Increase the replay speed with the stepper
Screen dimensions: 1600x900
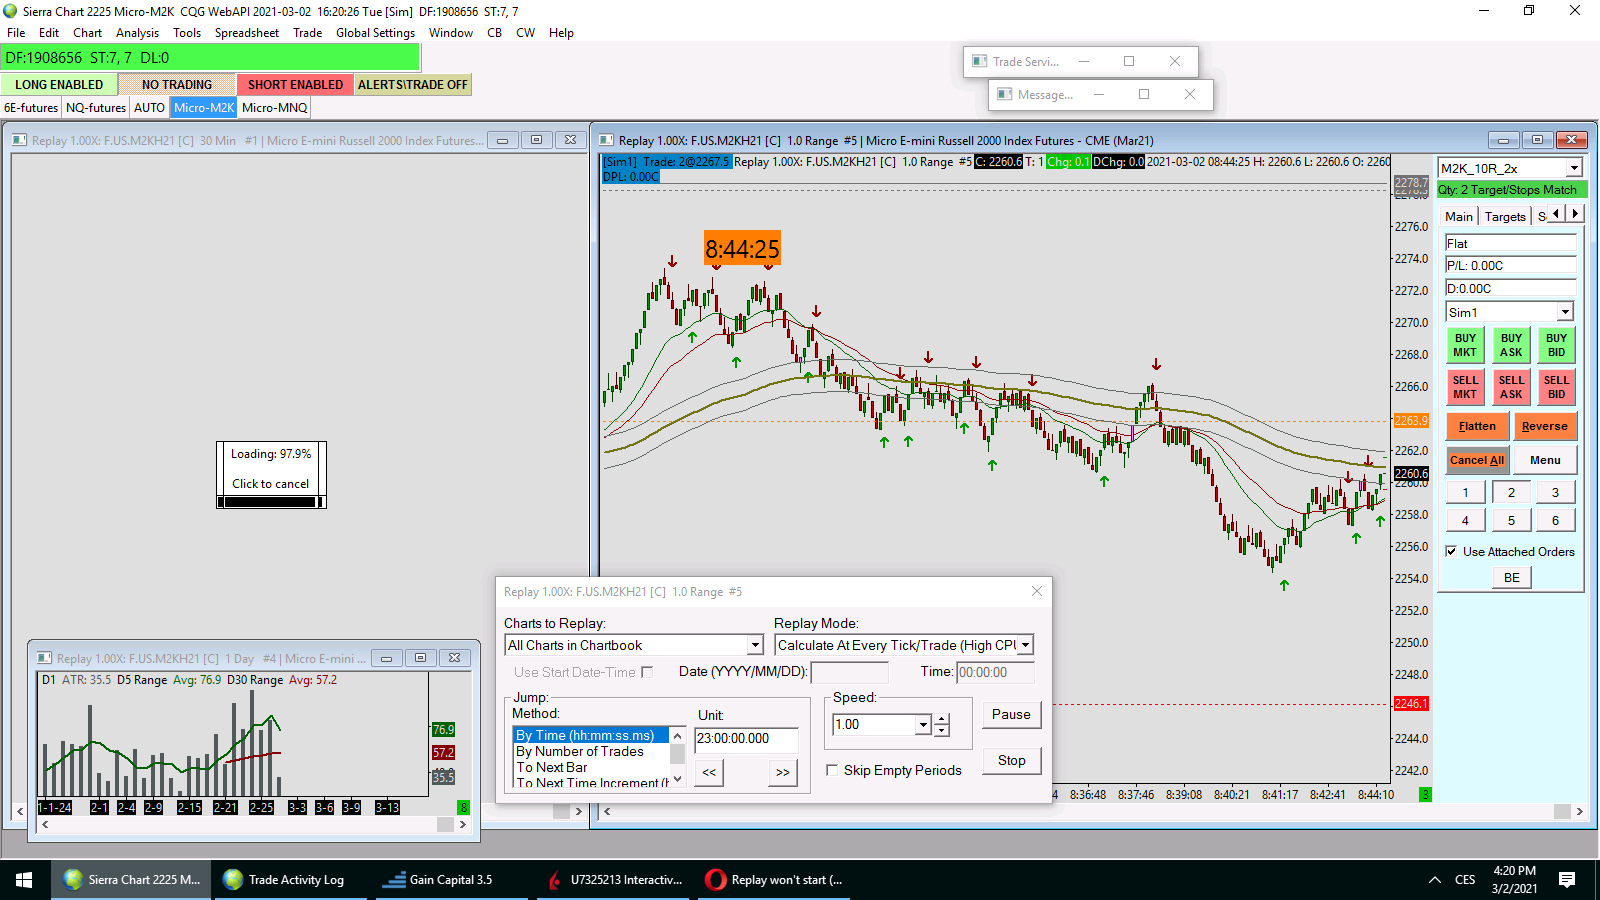coord(941,718)
